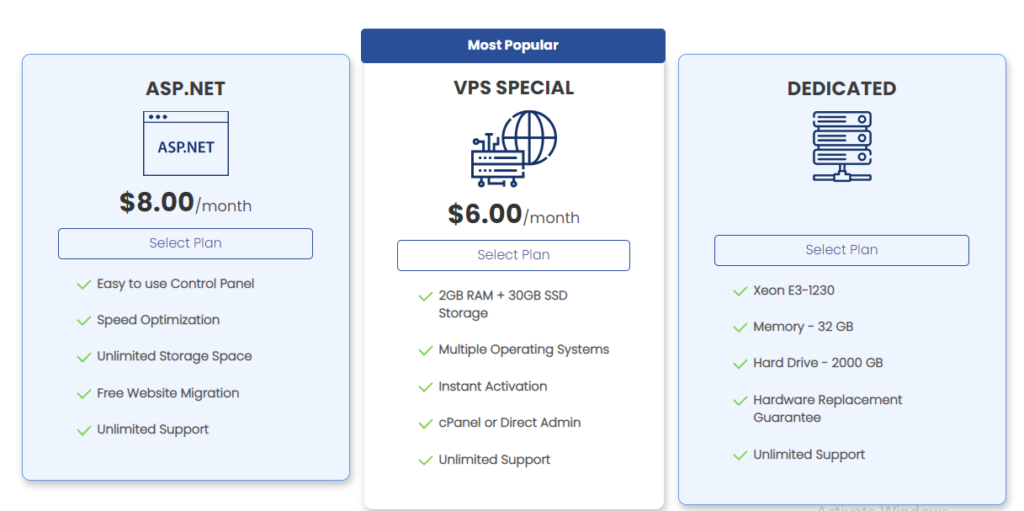This screenshot has width=1024, height=511.
Task: Select Plan for VPS Special
Action: pyautogui.click(x=513, y=255)
